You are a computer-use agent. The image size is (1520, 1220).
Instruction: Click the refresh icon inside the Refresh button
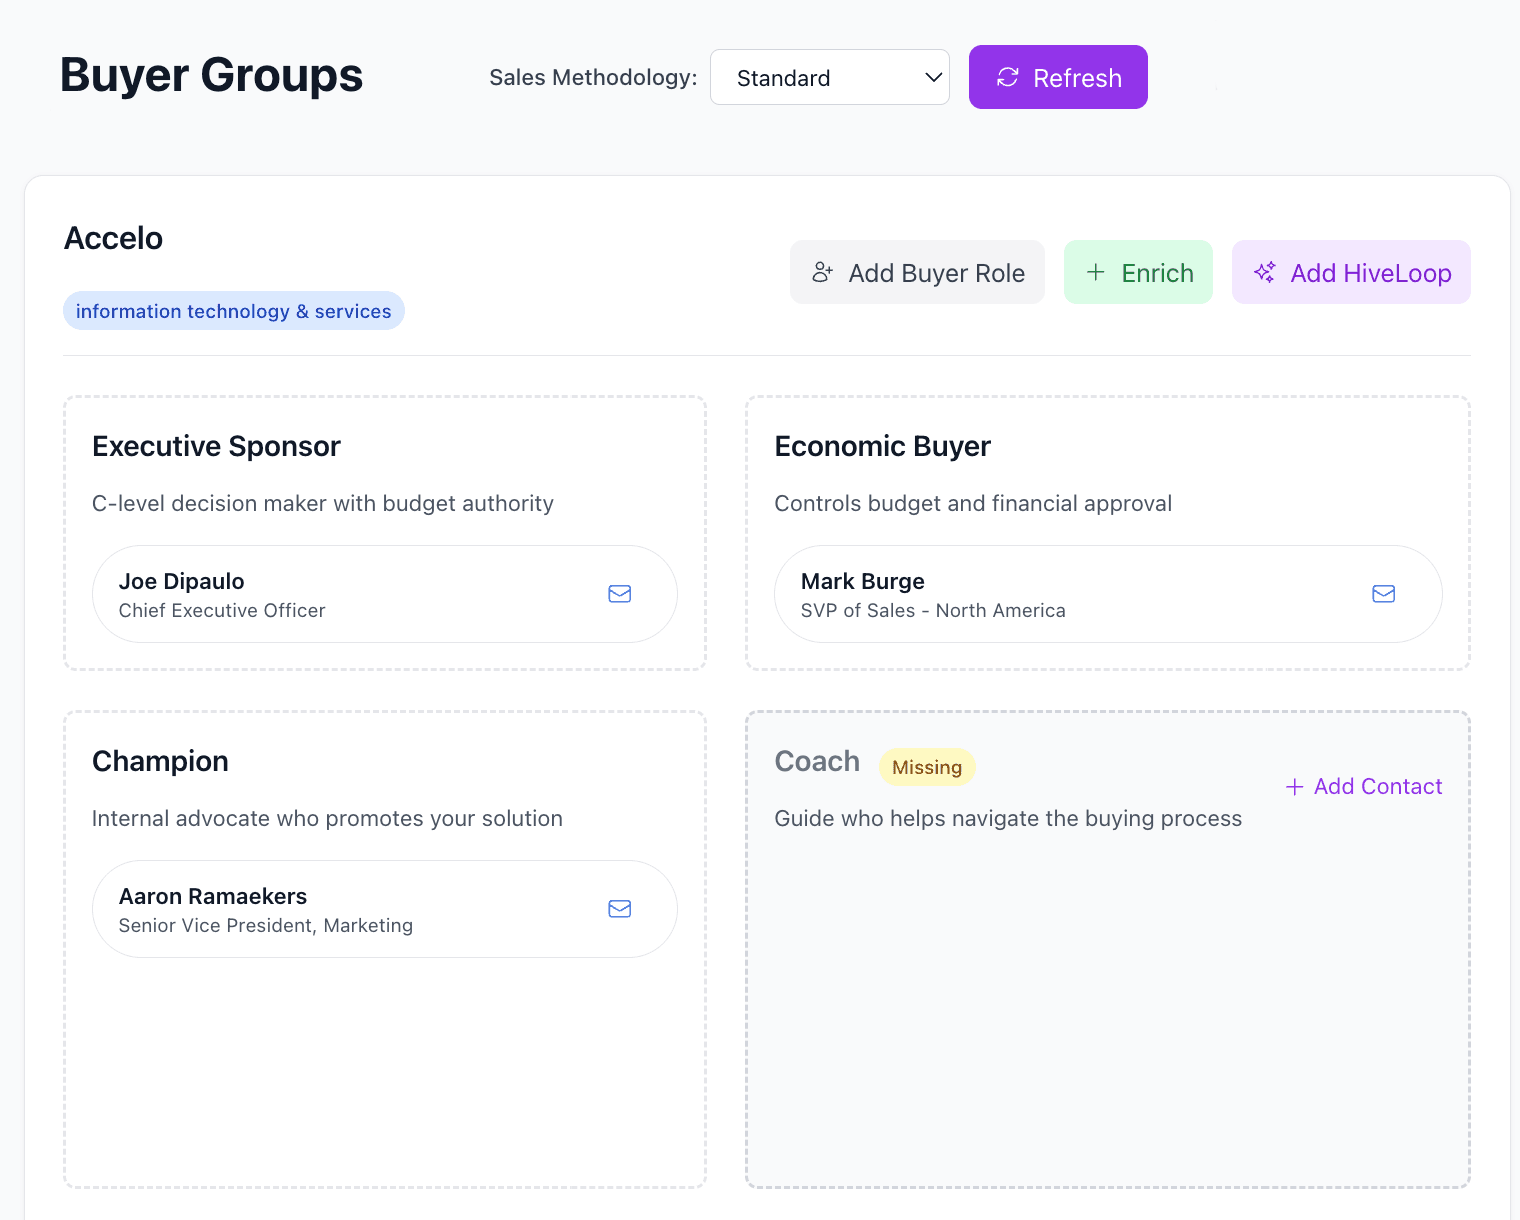coord(1007,77)
